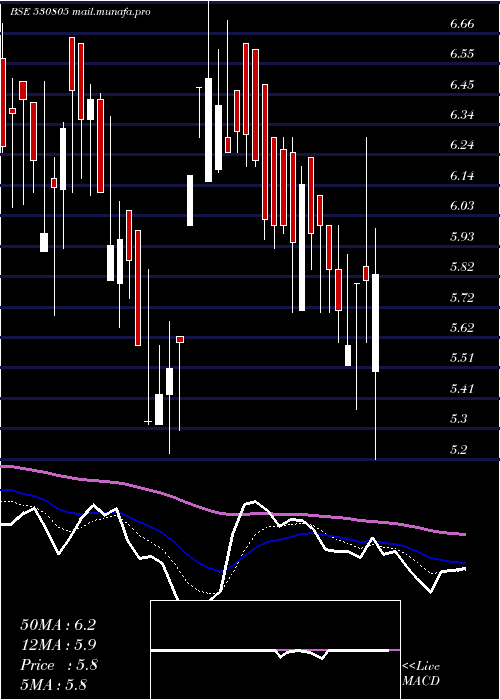Click the 6.14 price axis label

pyautogui.click(x=462, y=175)
